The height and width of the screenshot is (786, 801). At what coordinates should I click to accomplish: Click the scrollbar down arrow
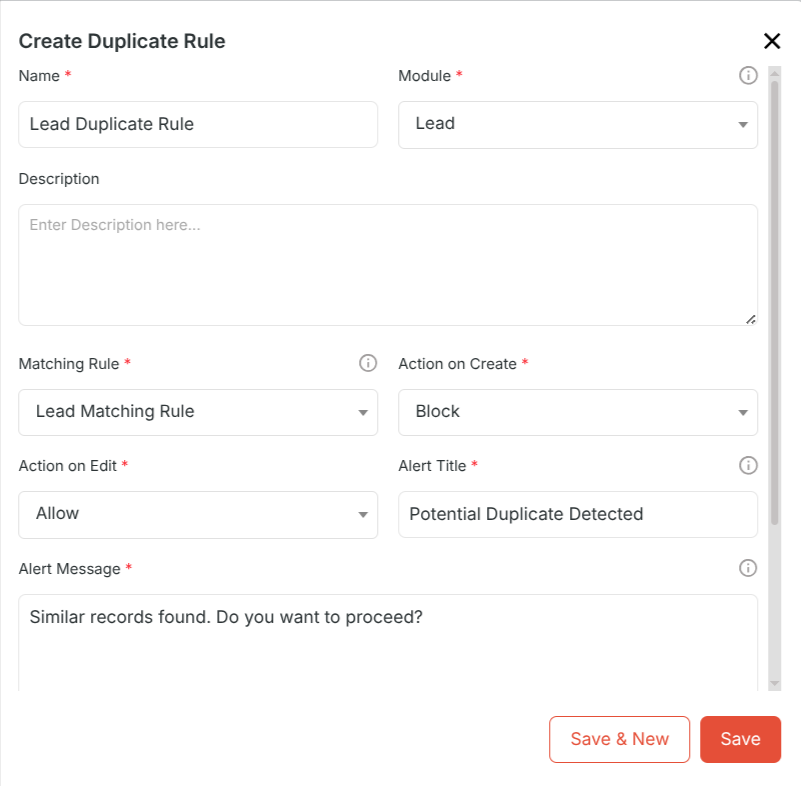pos(774,683)
